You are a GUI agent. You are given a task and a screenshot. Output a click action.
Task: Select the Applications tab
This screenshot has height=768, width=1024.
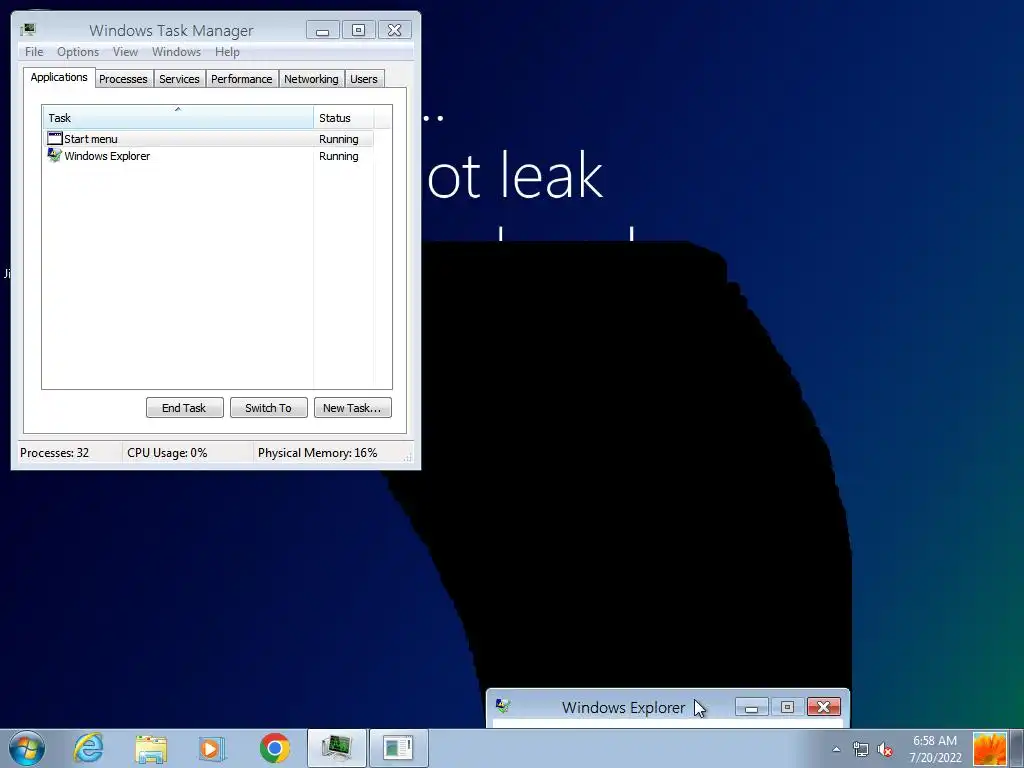[x=59, y=77]
